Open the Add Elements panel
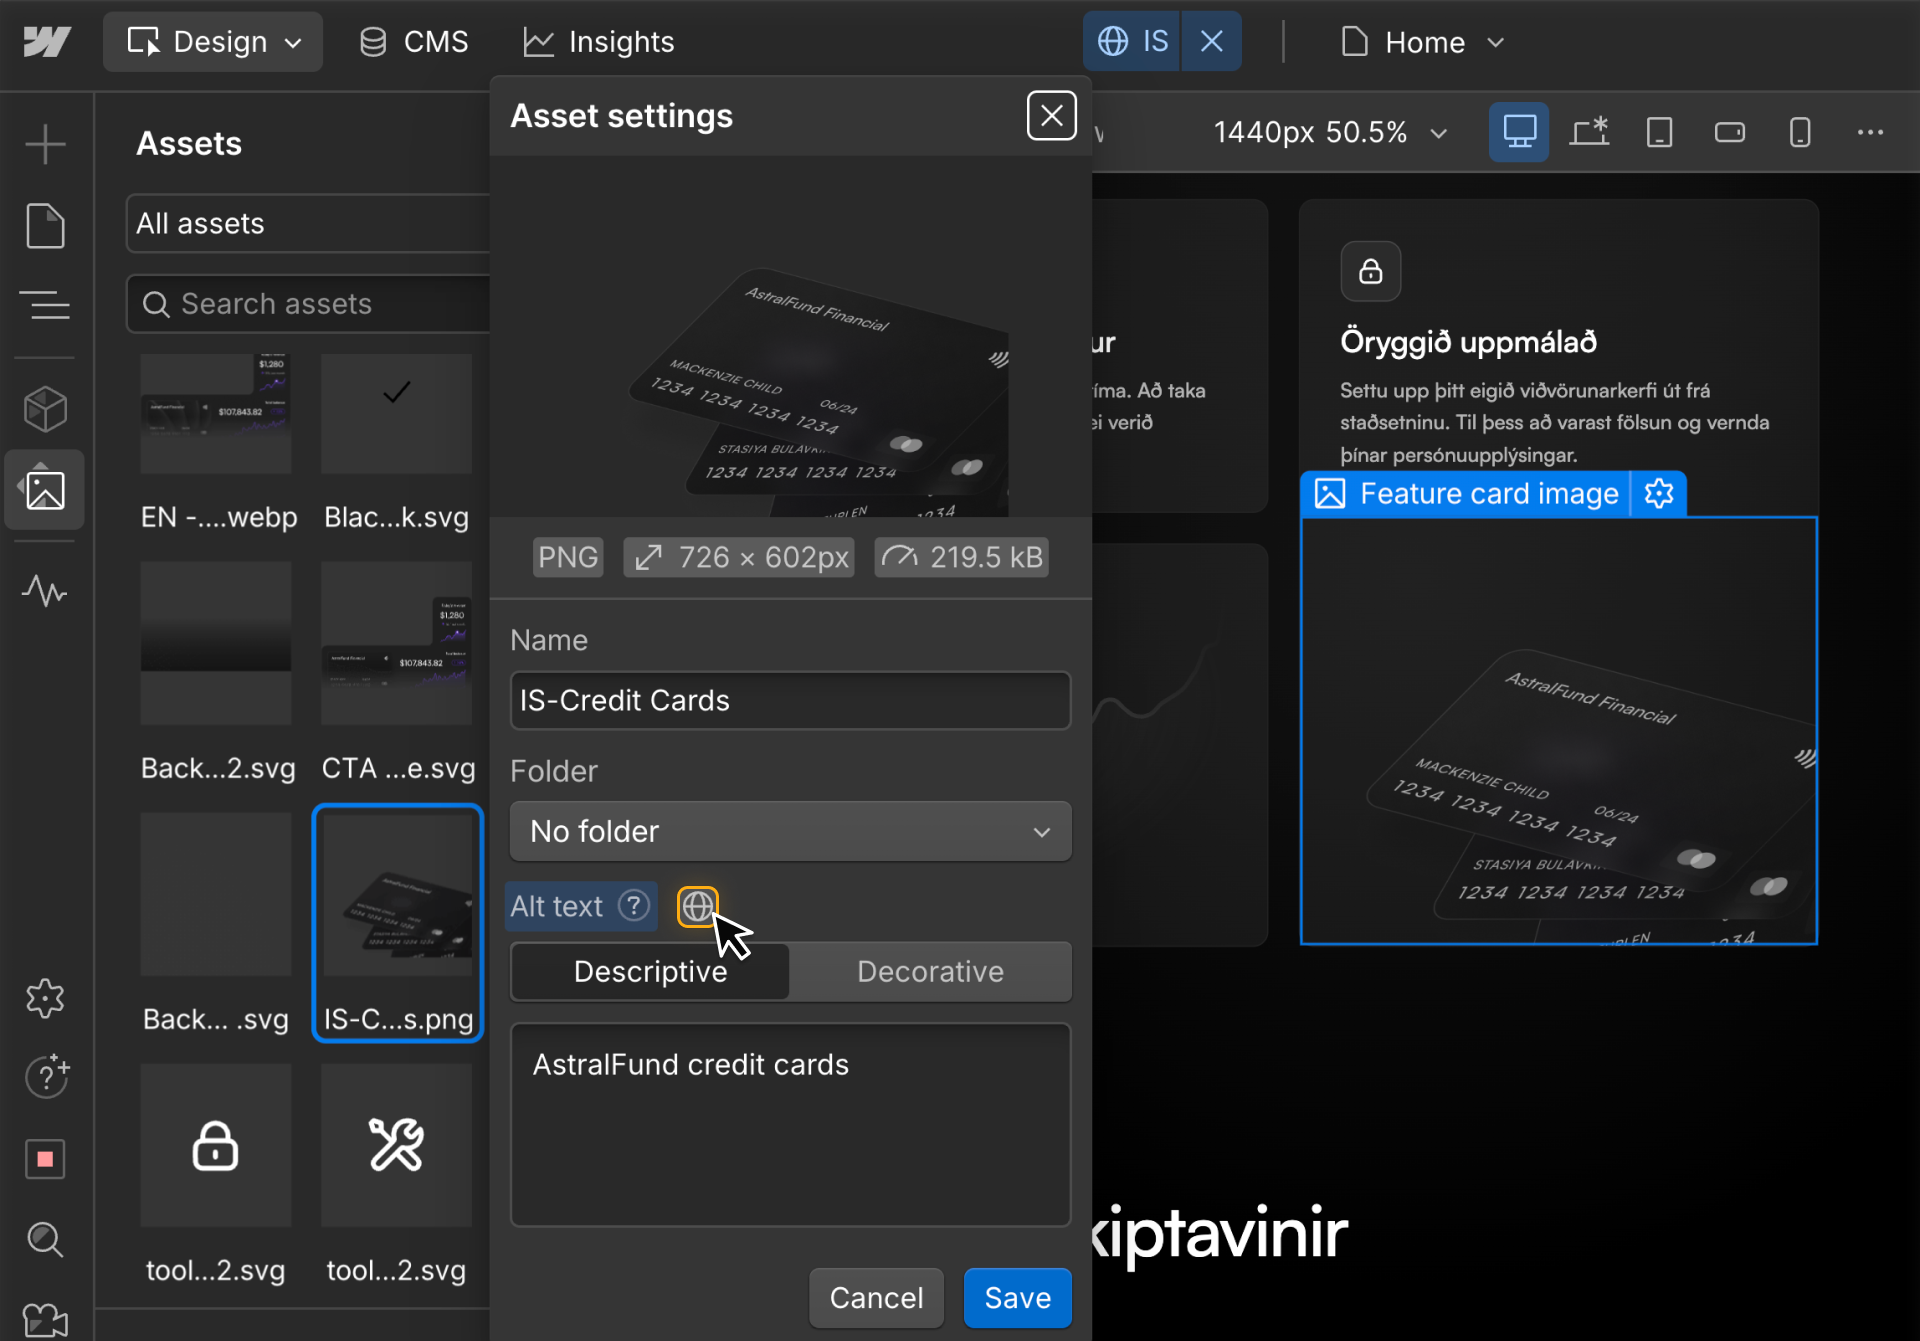This screenshot has width=1920, height=1341. [45, 143]
